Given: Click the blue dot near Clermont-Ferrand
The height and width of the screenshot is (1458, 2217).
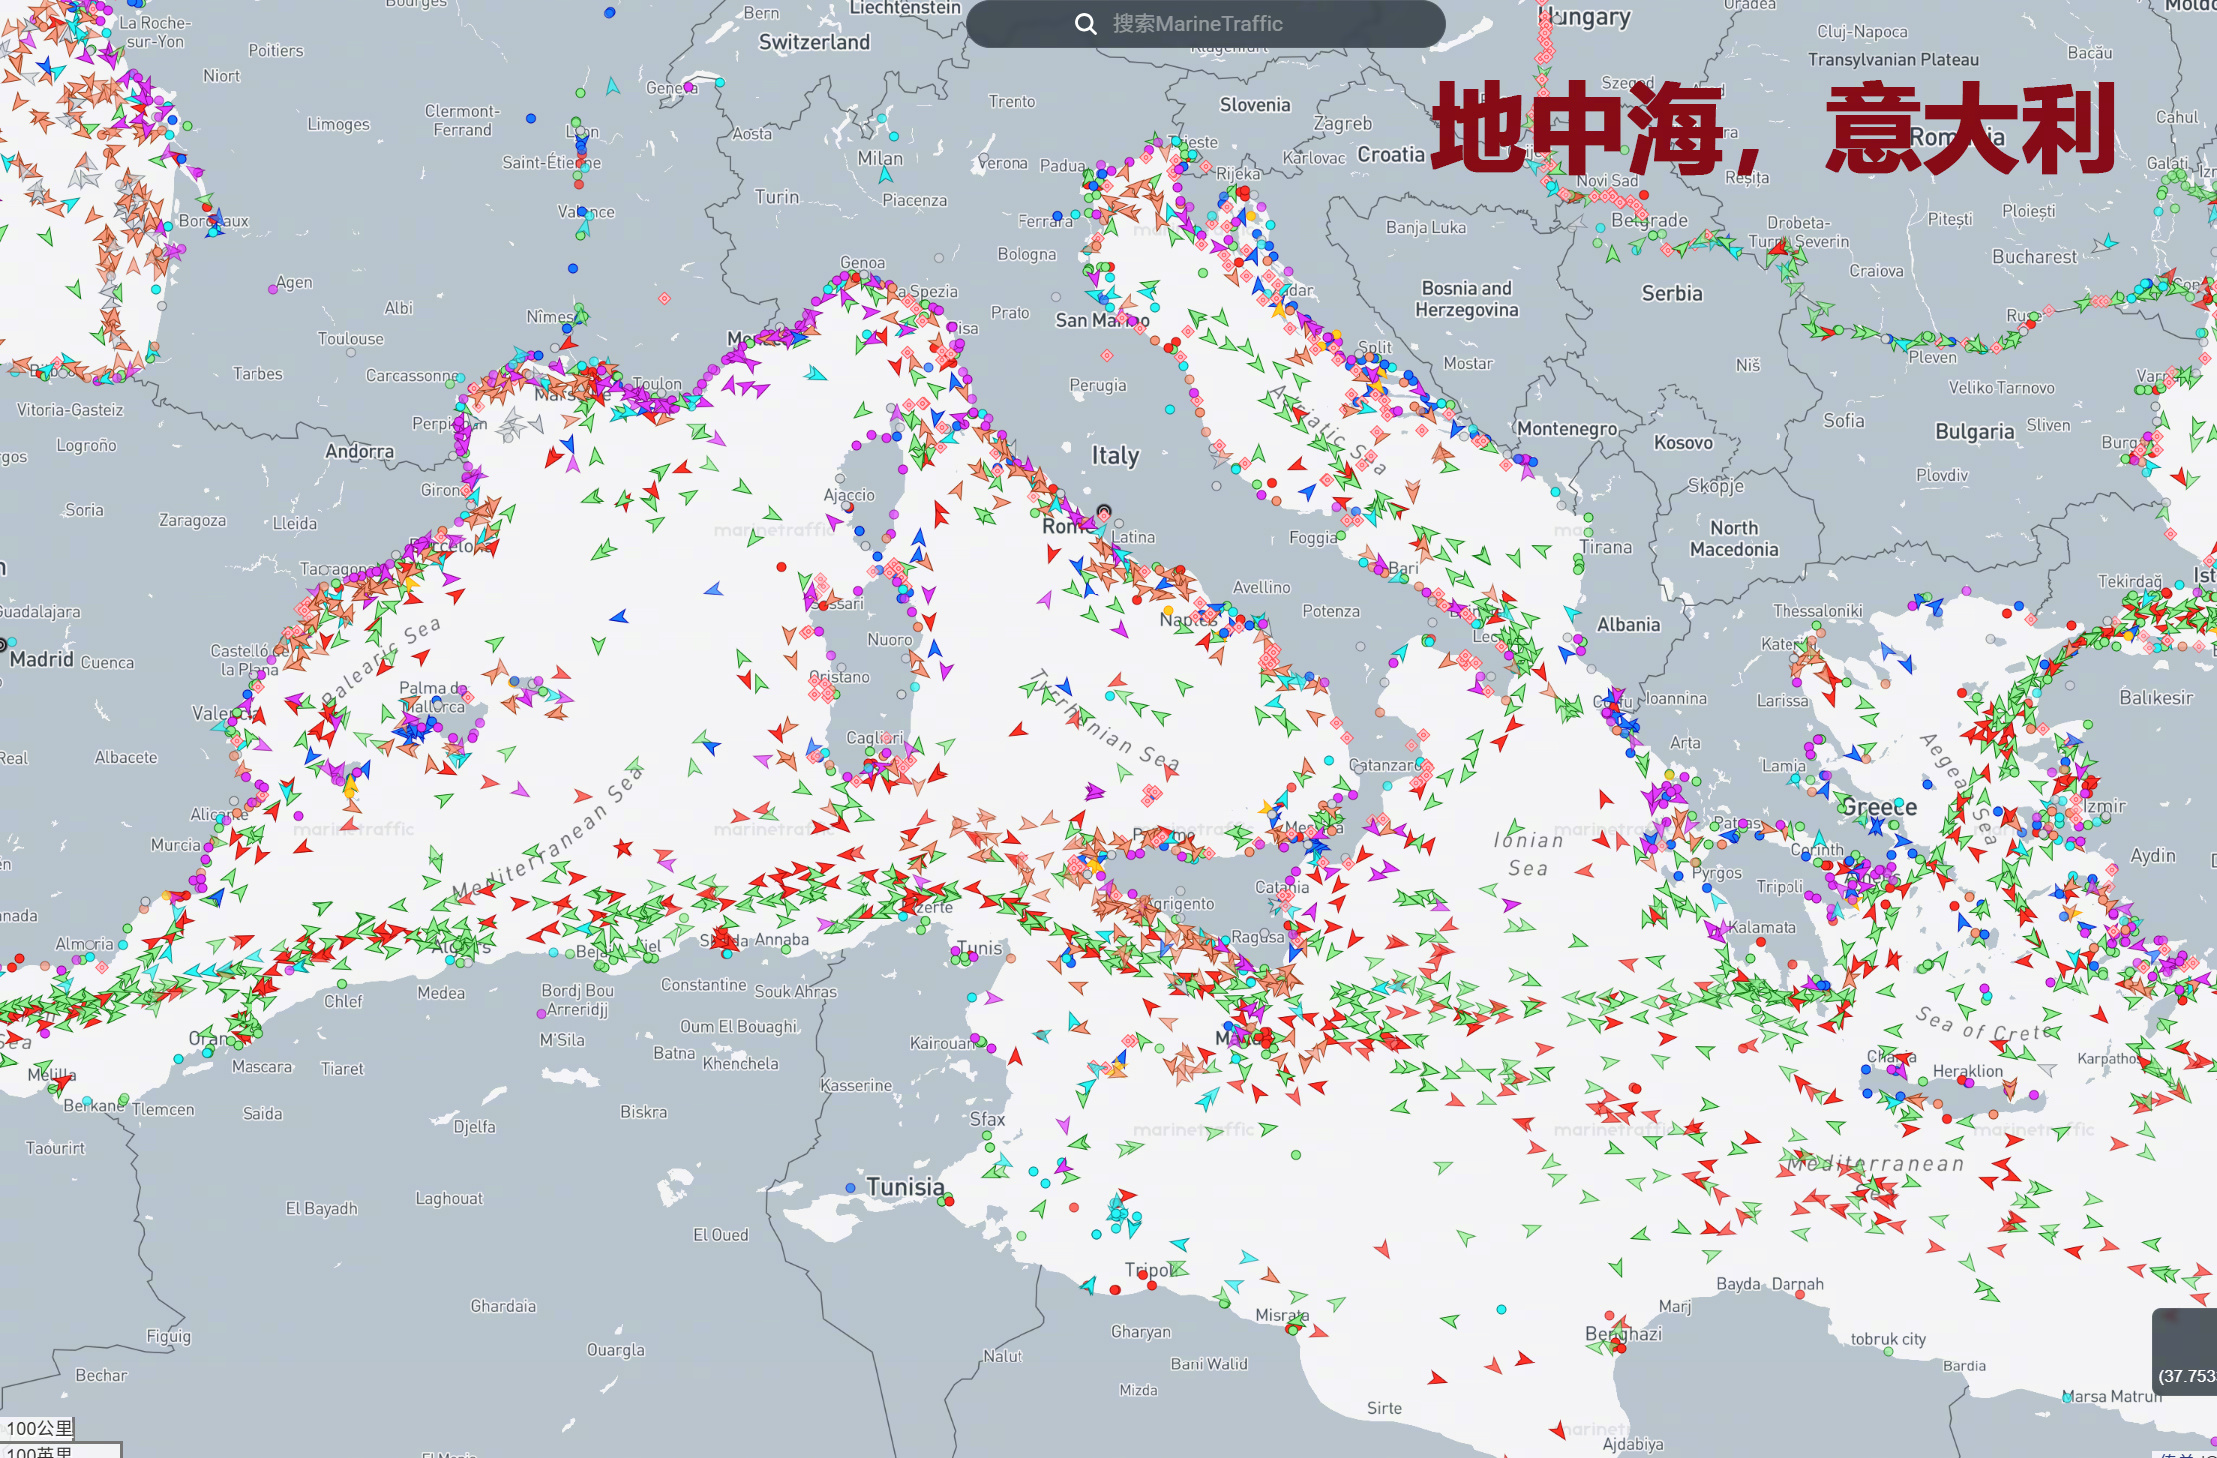Looking at the screenshot, I should click(x=531, y=118).
